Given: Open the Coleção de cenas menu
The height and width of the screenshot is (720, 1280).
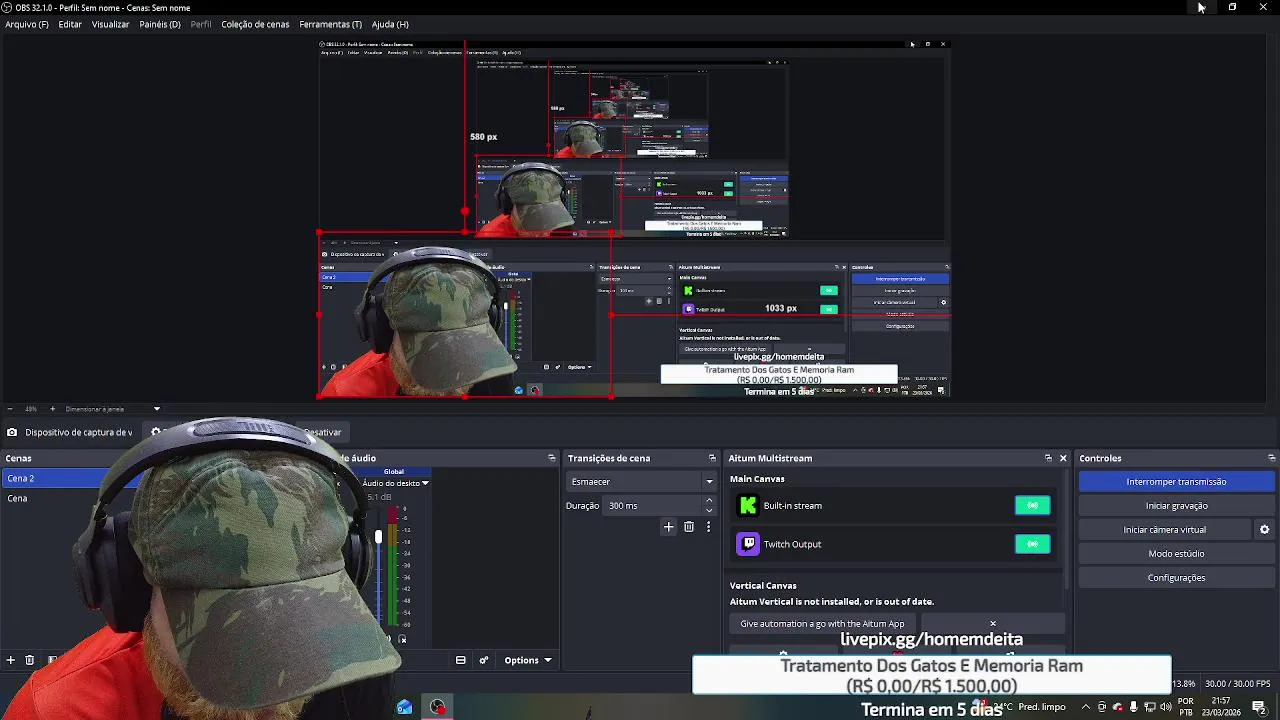Looking at the screenshot, I should coord(255,24).
